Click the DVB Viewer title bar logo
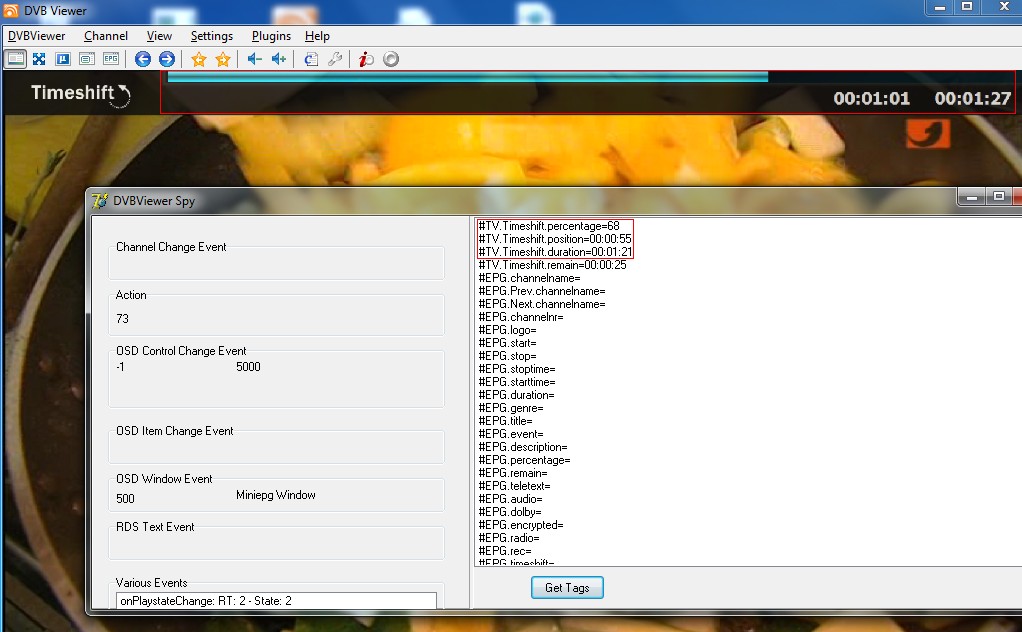Viewport: 1022px width, 632px height. pyautogui.click(x=11, y=10)
